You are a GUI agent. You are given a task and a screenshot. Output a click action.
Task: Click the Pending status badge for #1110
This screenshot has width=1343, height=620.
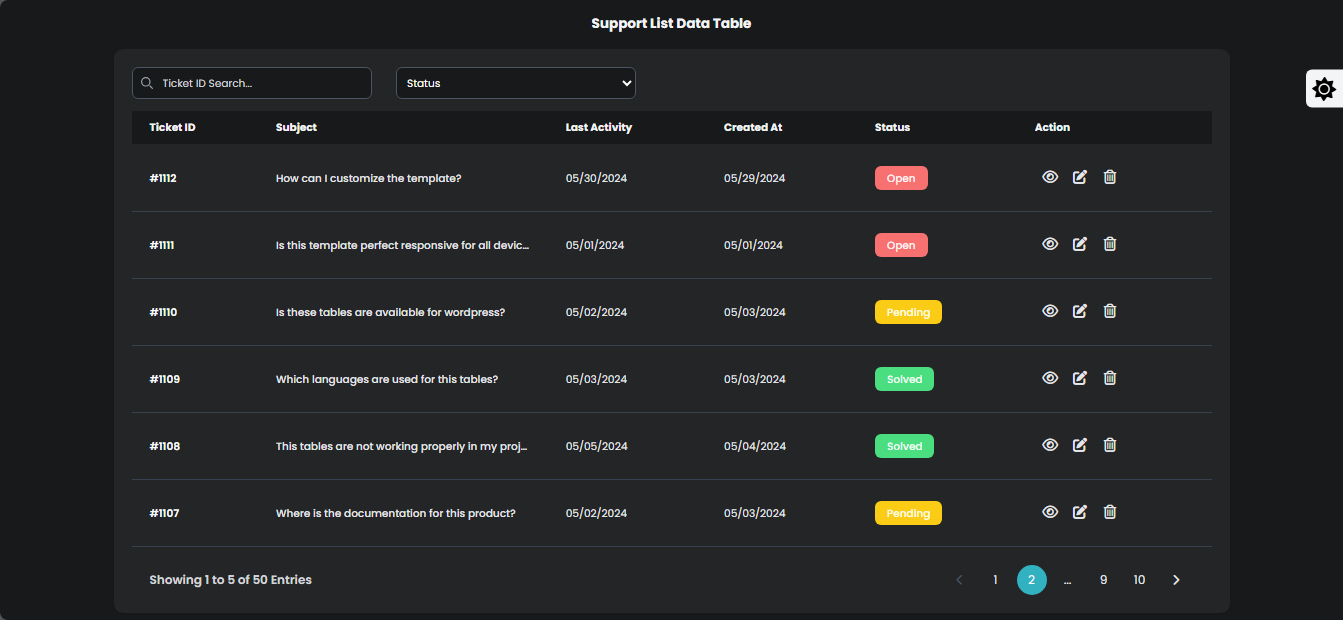click(907, 312)
